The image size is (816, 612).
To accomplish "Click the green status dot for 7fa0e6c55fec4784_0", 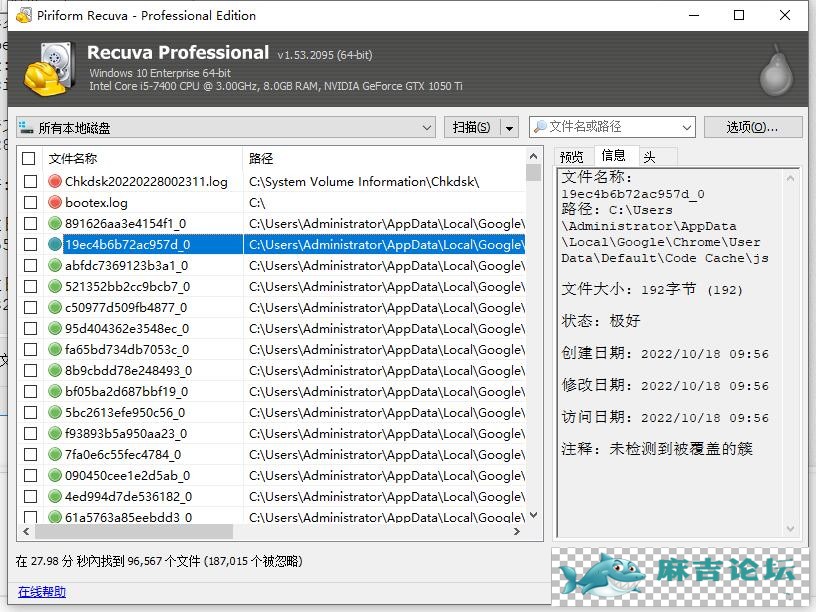I will pos(55,454).
